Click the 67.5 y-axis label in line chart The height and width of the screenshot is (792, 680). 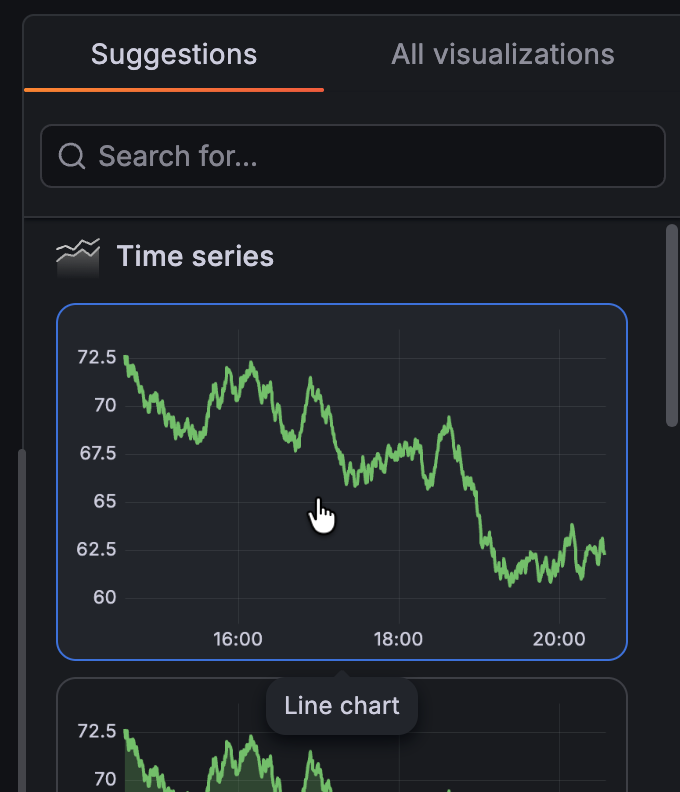coord(98,453)
